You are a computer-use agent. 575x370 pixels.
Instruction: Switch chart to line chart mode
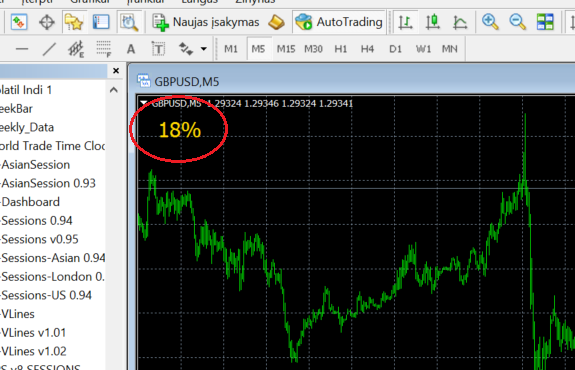coord(460,22)
